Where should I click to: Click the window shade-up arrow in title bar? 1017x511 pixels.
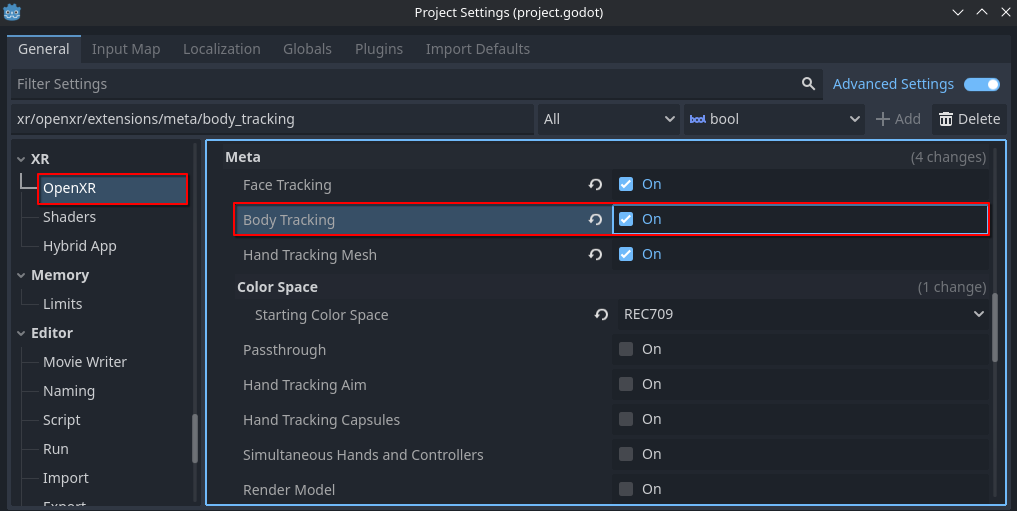(x=982, y=12)
